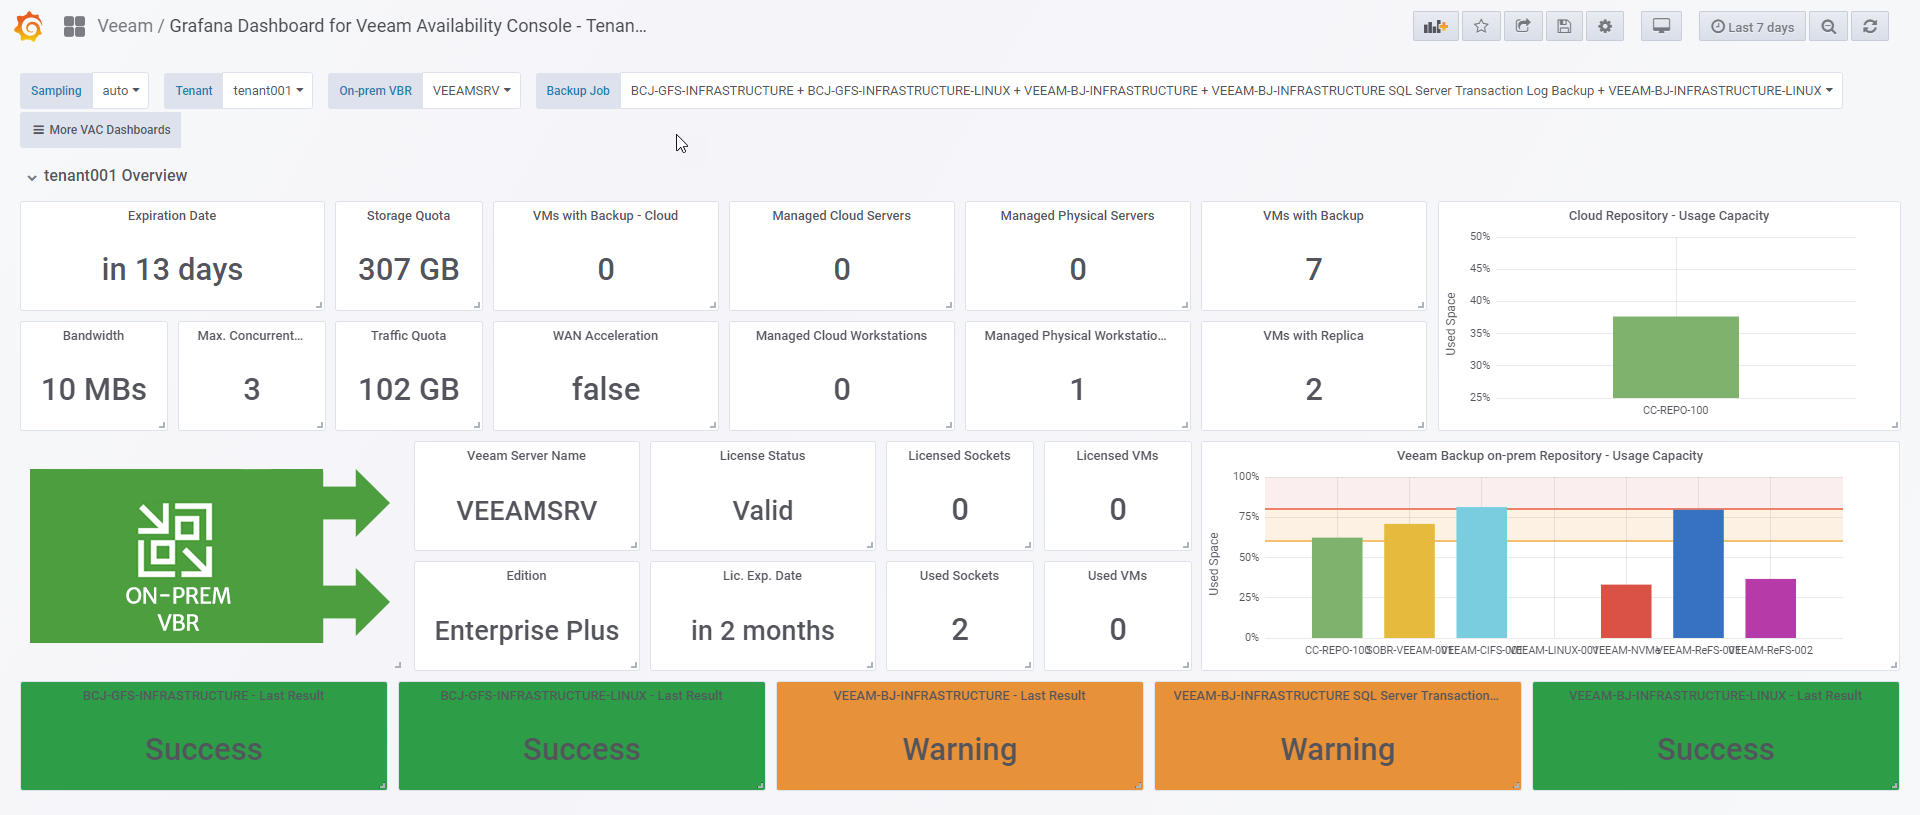Screen dimensions: 1920x815
Task: Open dashboard settings gear
Action: (x=1605, y=27)
